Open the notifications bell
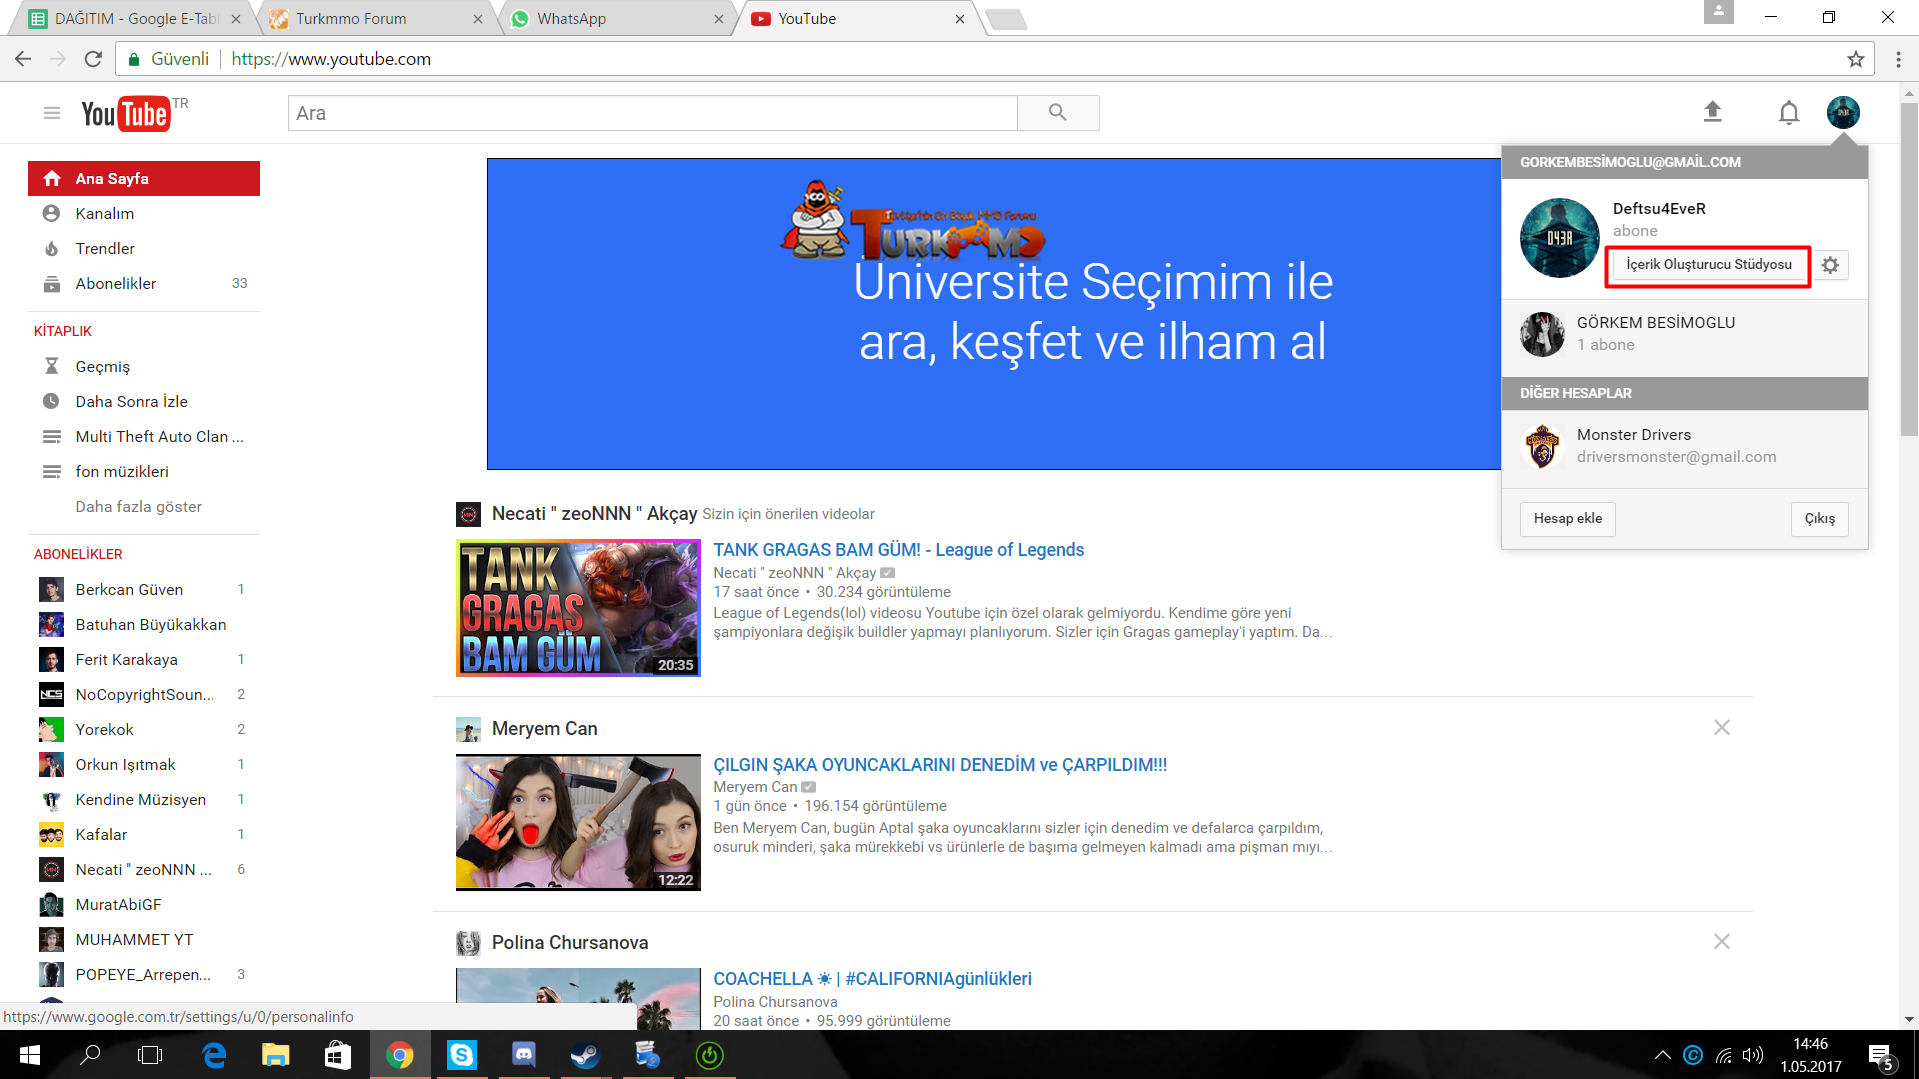This screenshot has height=1079, width=1919. point(1789,113)
